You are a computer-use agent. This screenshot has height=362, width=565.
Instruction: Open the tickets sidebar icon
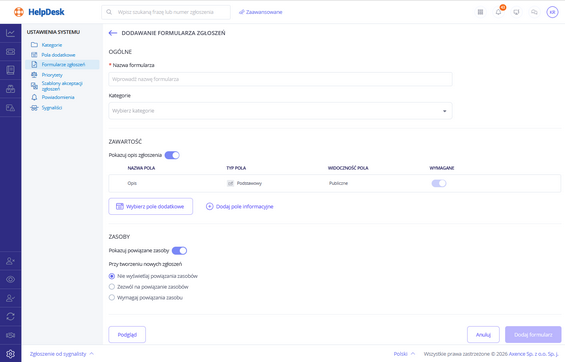click(10, 52)
